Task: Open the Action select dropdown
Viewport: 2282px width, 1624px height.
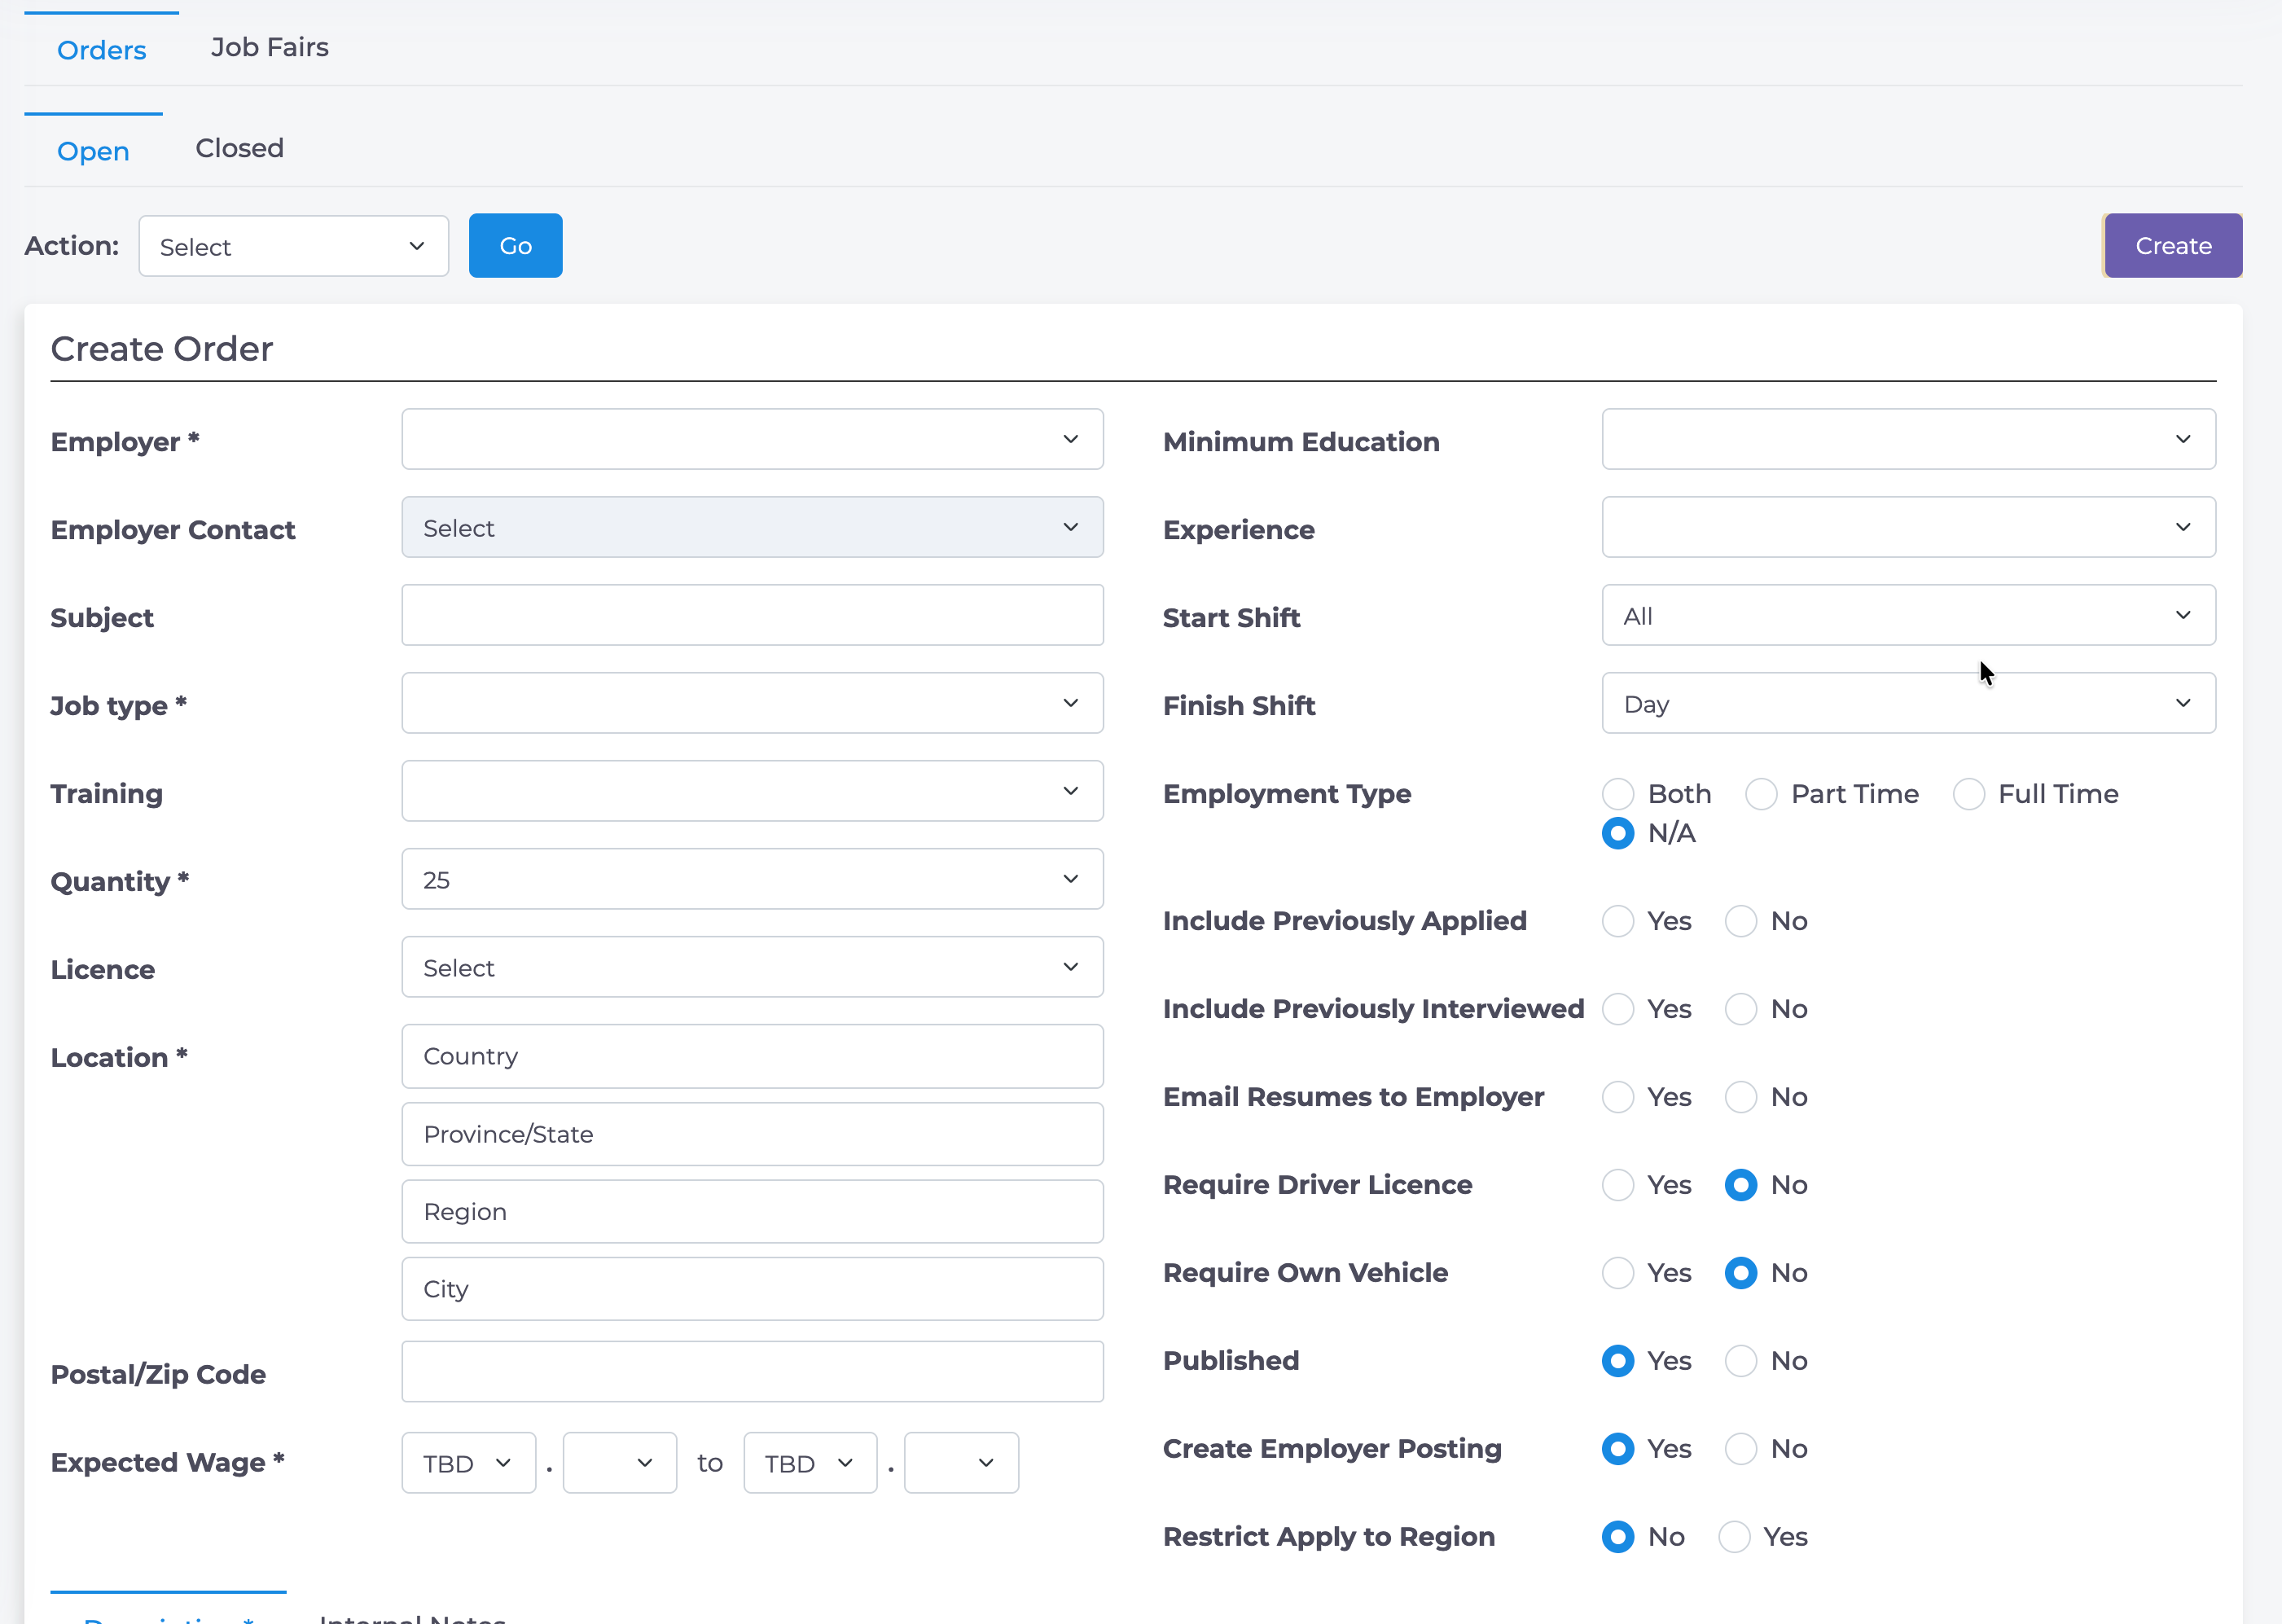Action: [x=294, y=246]
